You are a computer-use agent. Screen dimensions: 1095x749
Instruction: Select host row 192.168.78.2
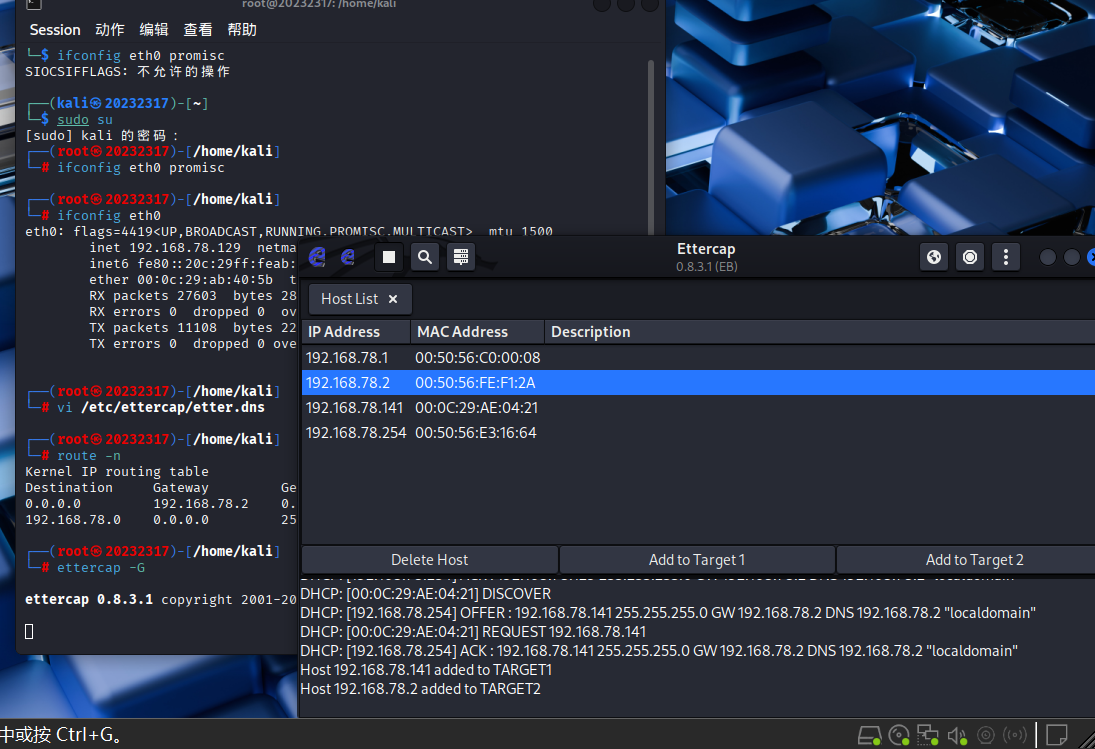click(698, 383)
